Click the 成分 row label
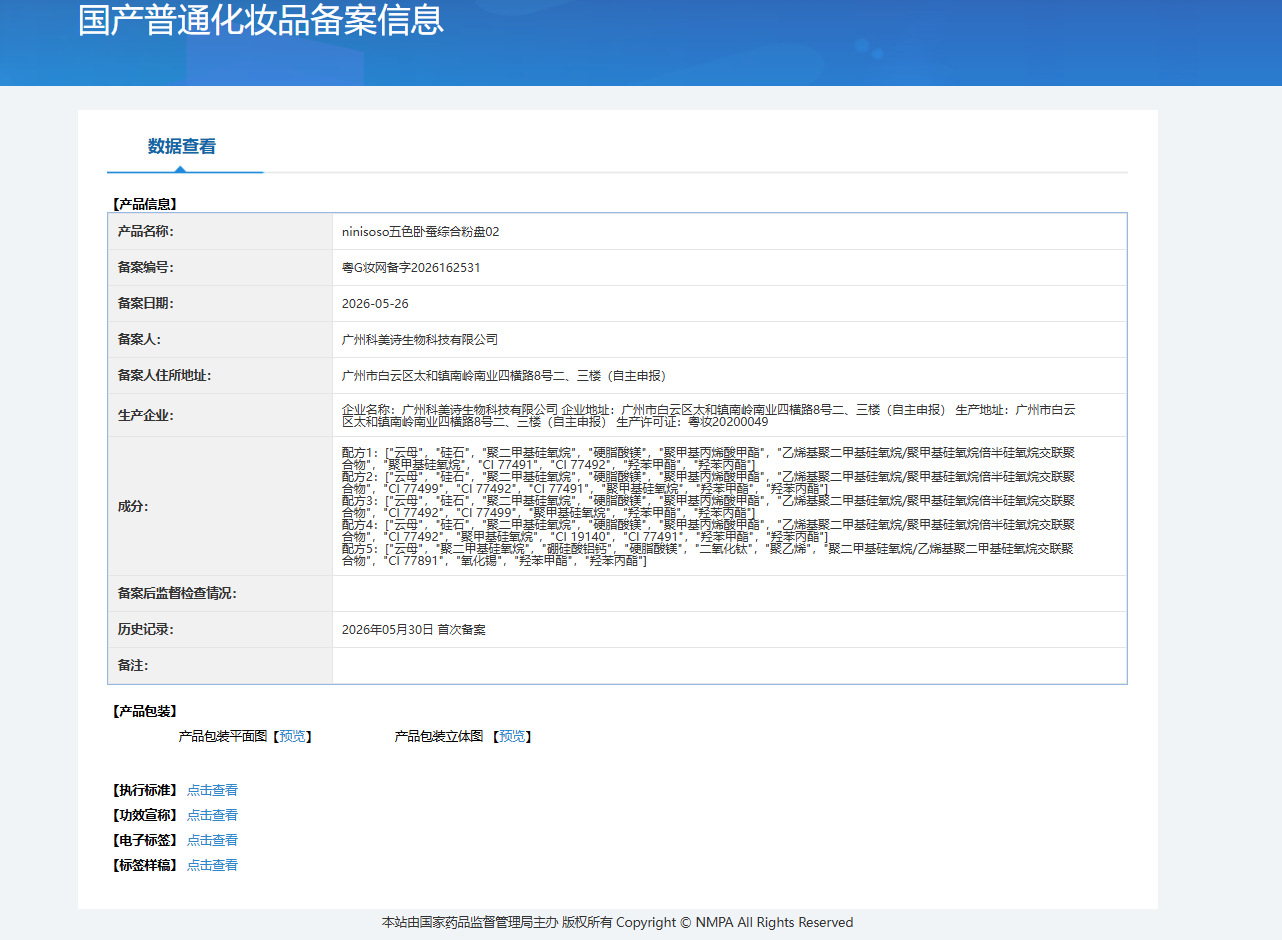 (x=133, y=506)
